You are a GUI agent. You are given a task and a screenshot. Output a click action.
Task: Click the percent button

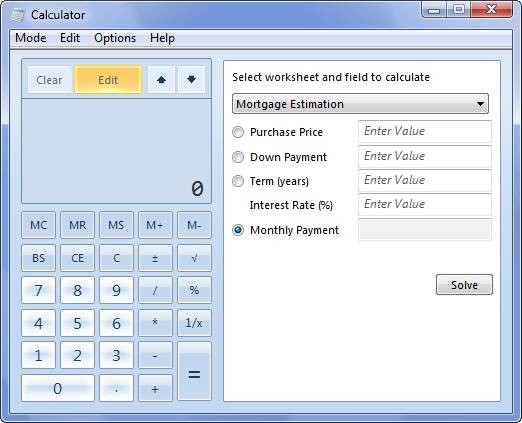coord(194,290)
